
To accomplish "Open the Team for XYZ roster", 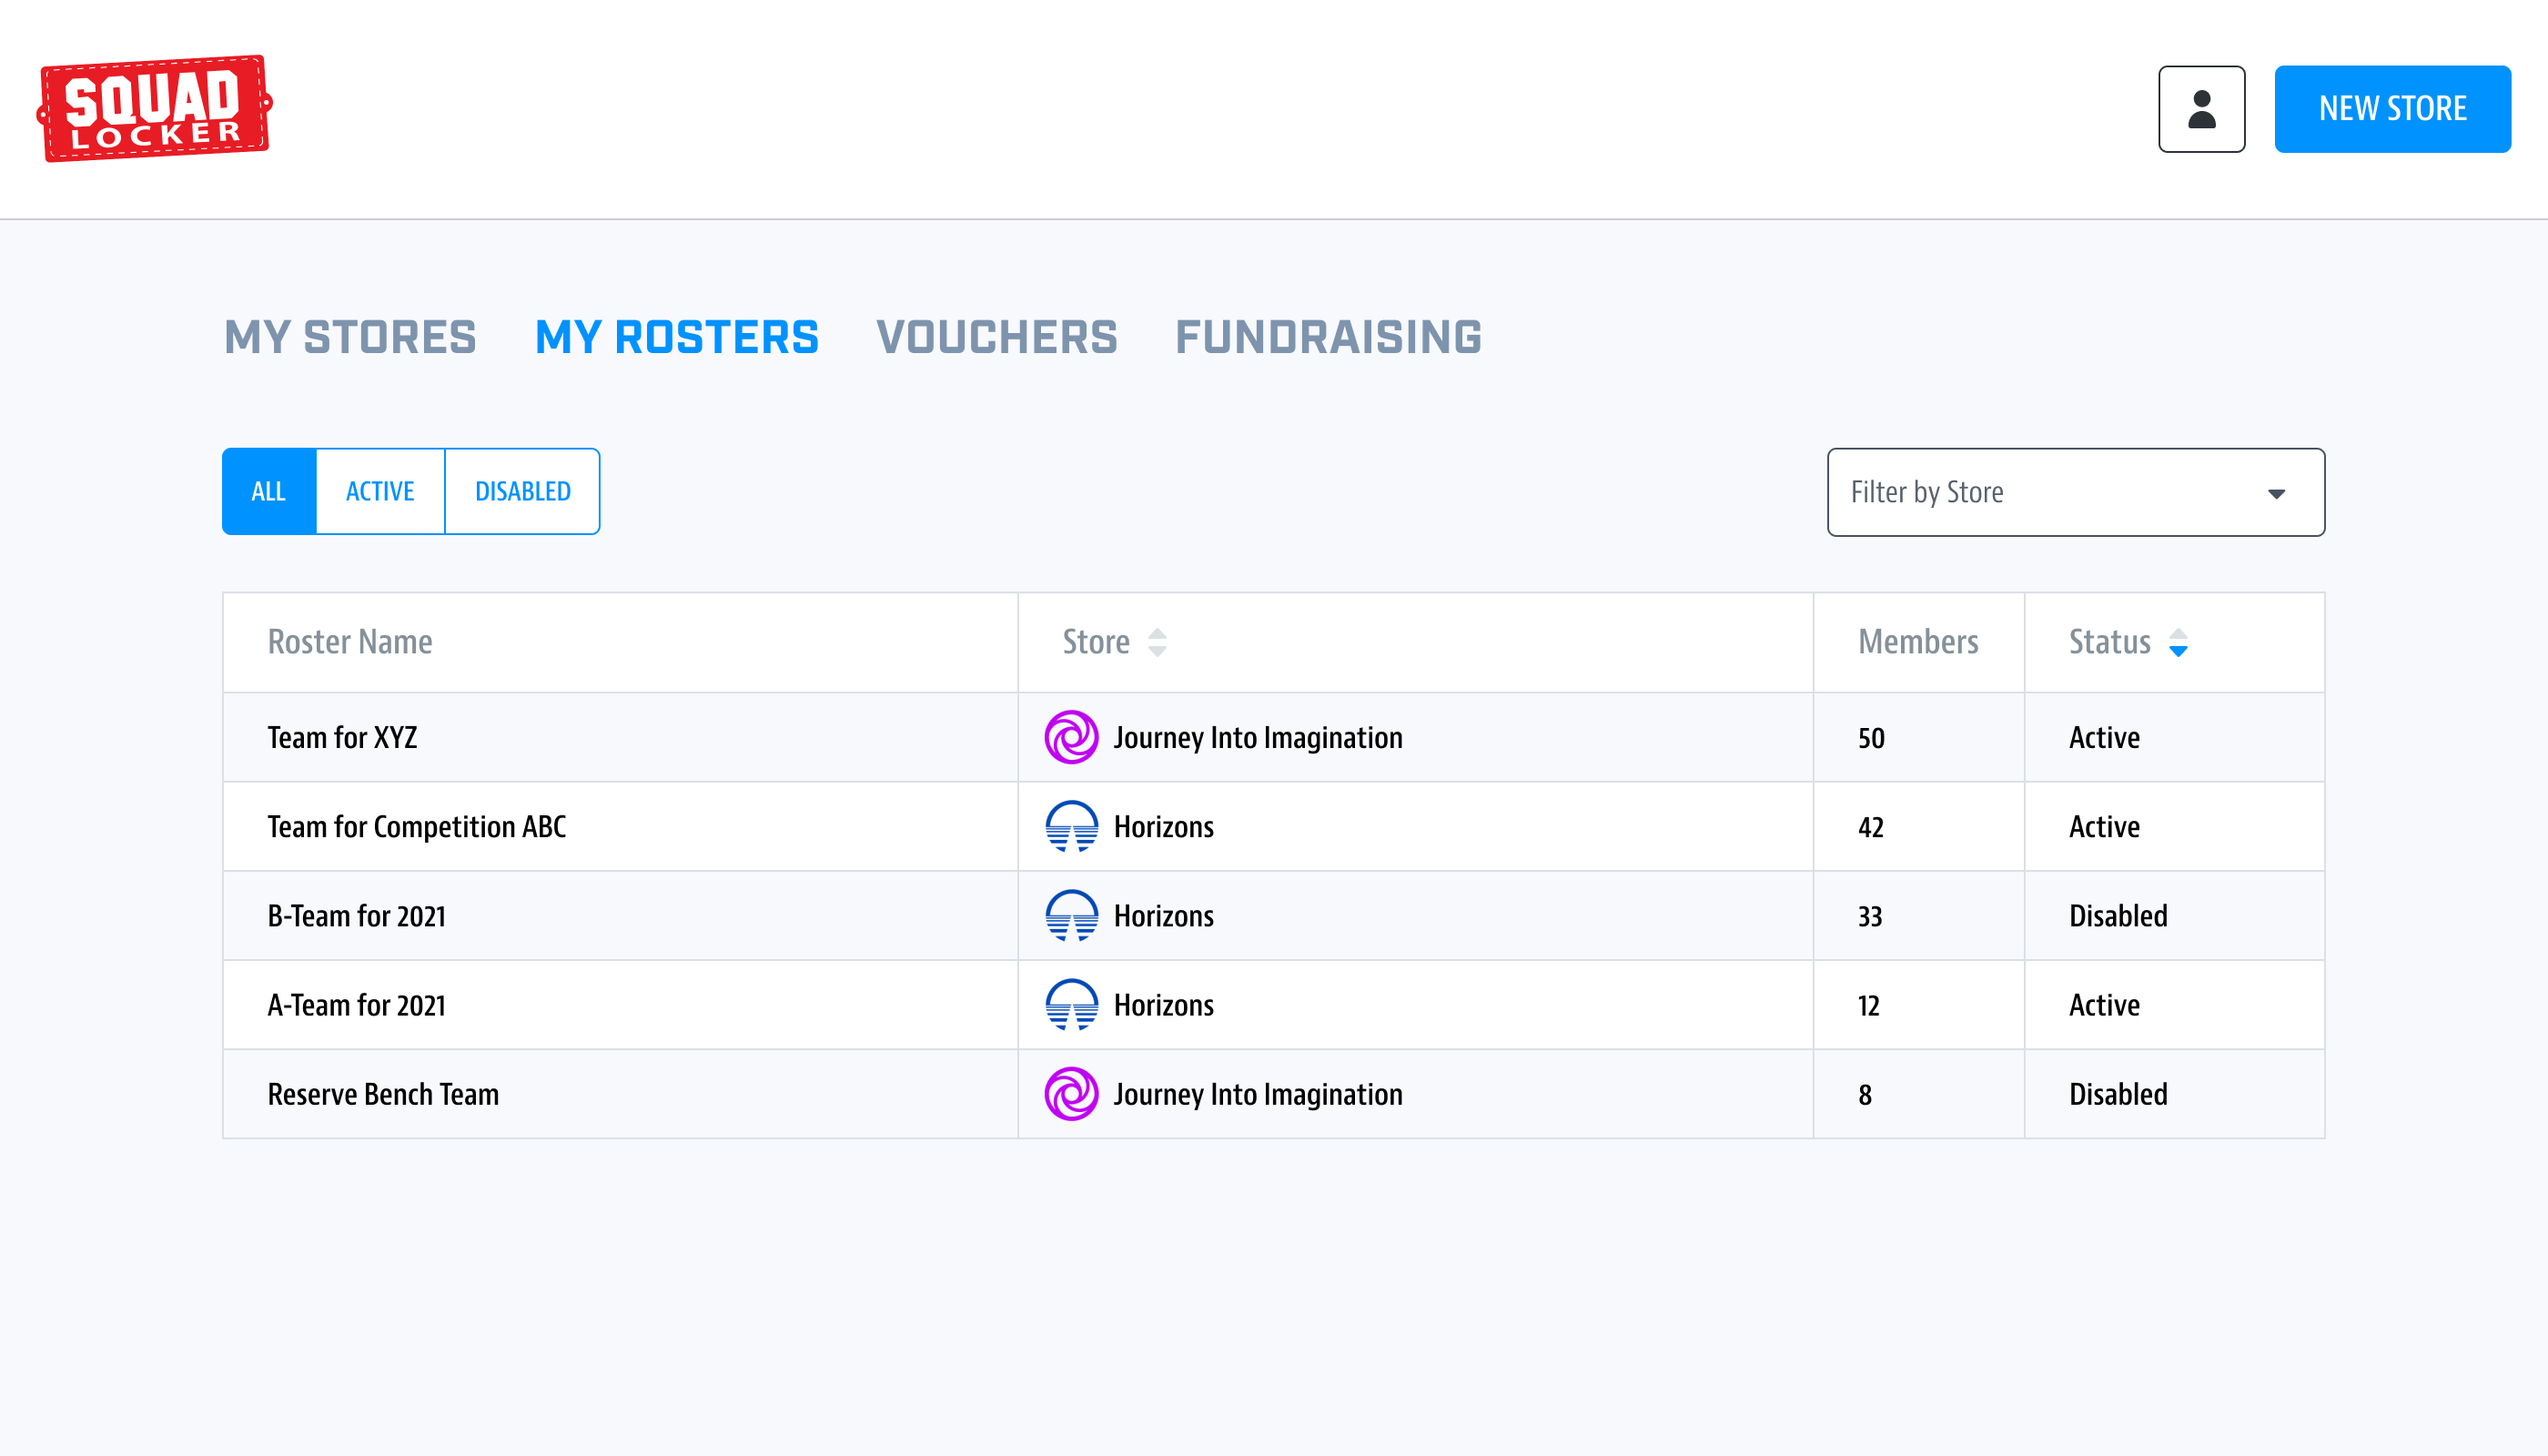I will point(342,737).
